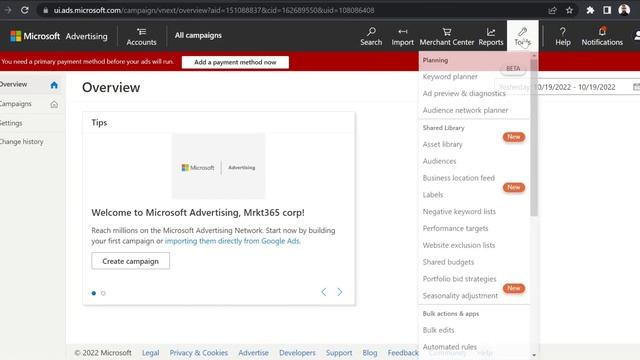Click the home icon beside Campaigns
This screenshot has height=360, width=640.
pos(54,104)
